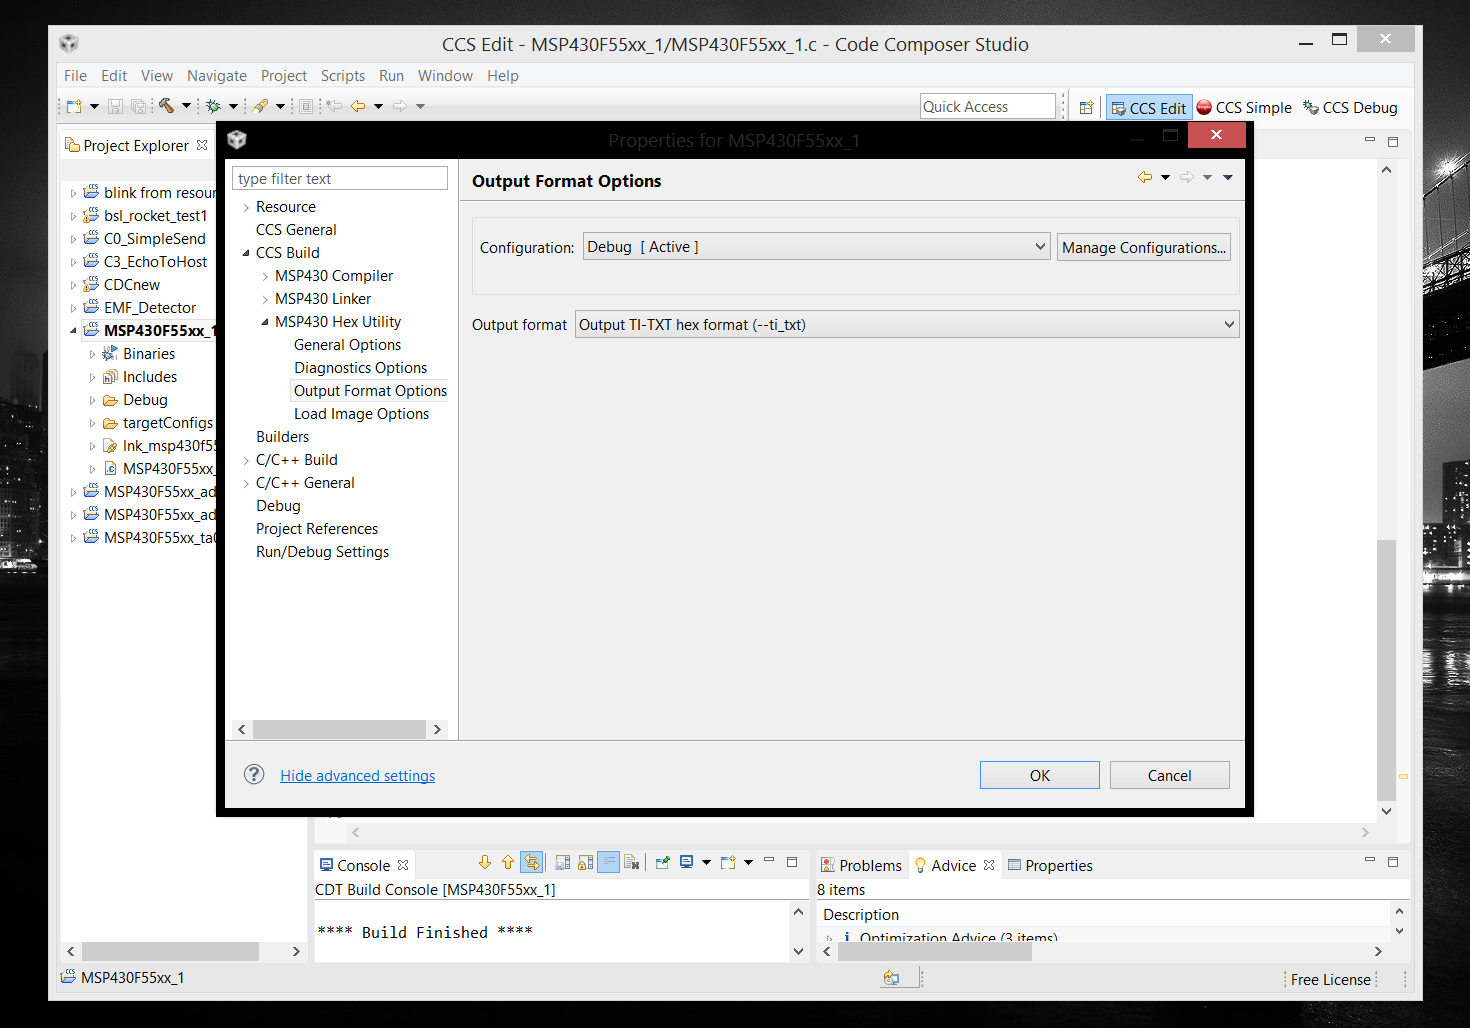This screenshot has height=1028, width=1470.
Task: Click the editor vertical scrollbar thumb
Action: point(1386,670)
